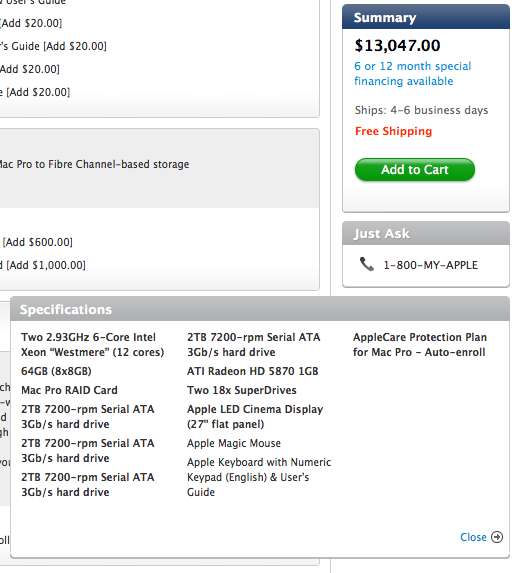Viewport: 526px width, 573px height.
Task: Click the Close link in Specifications panel
Action: pyautogui.click(x=473, y=537)
